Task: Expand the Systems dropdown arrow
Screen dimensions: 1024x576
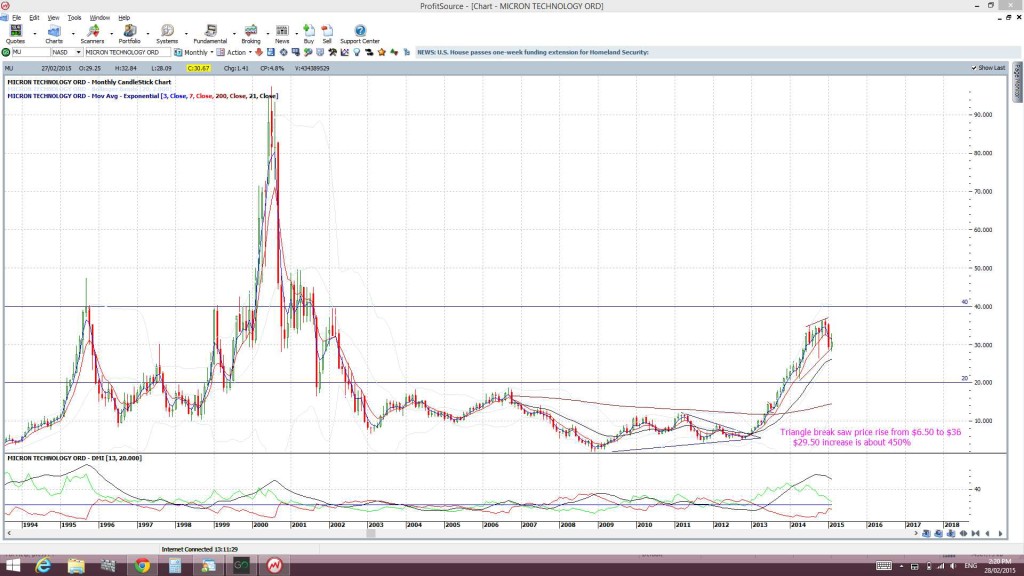Action: [186, 34]
